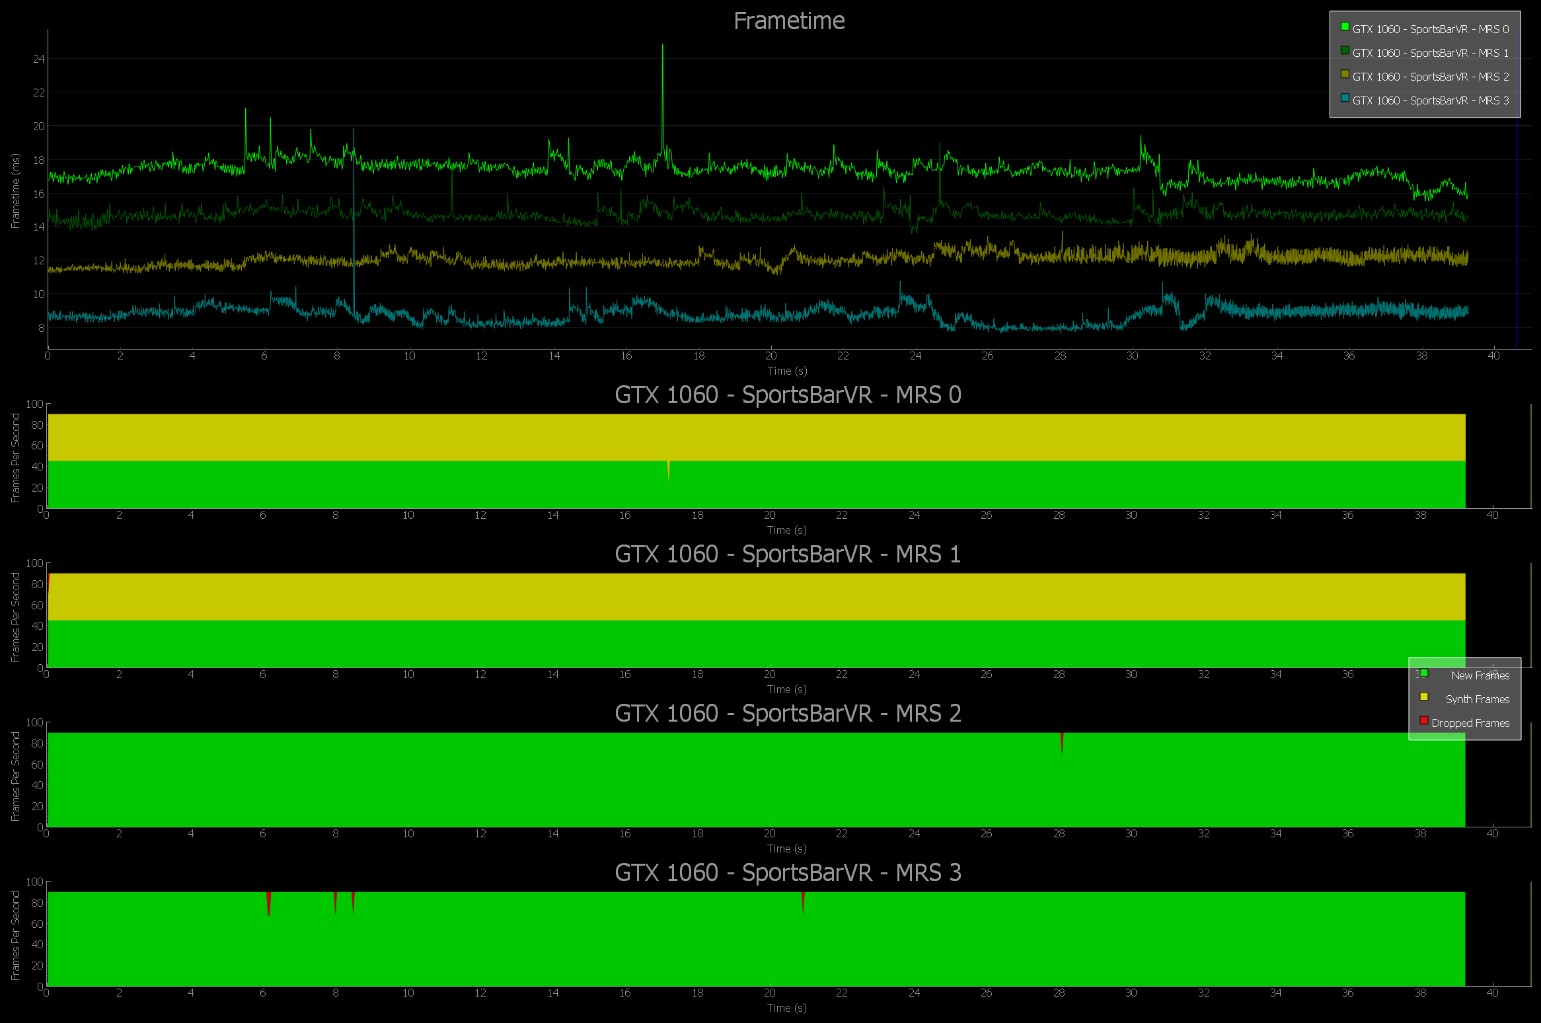This screenshot has height=1023, width=1541.
Task: Click the 'Dropped Frames' legend text
Action: (x=1470, y=723)
